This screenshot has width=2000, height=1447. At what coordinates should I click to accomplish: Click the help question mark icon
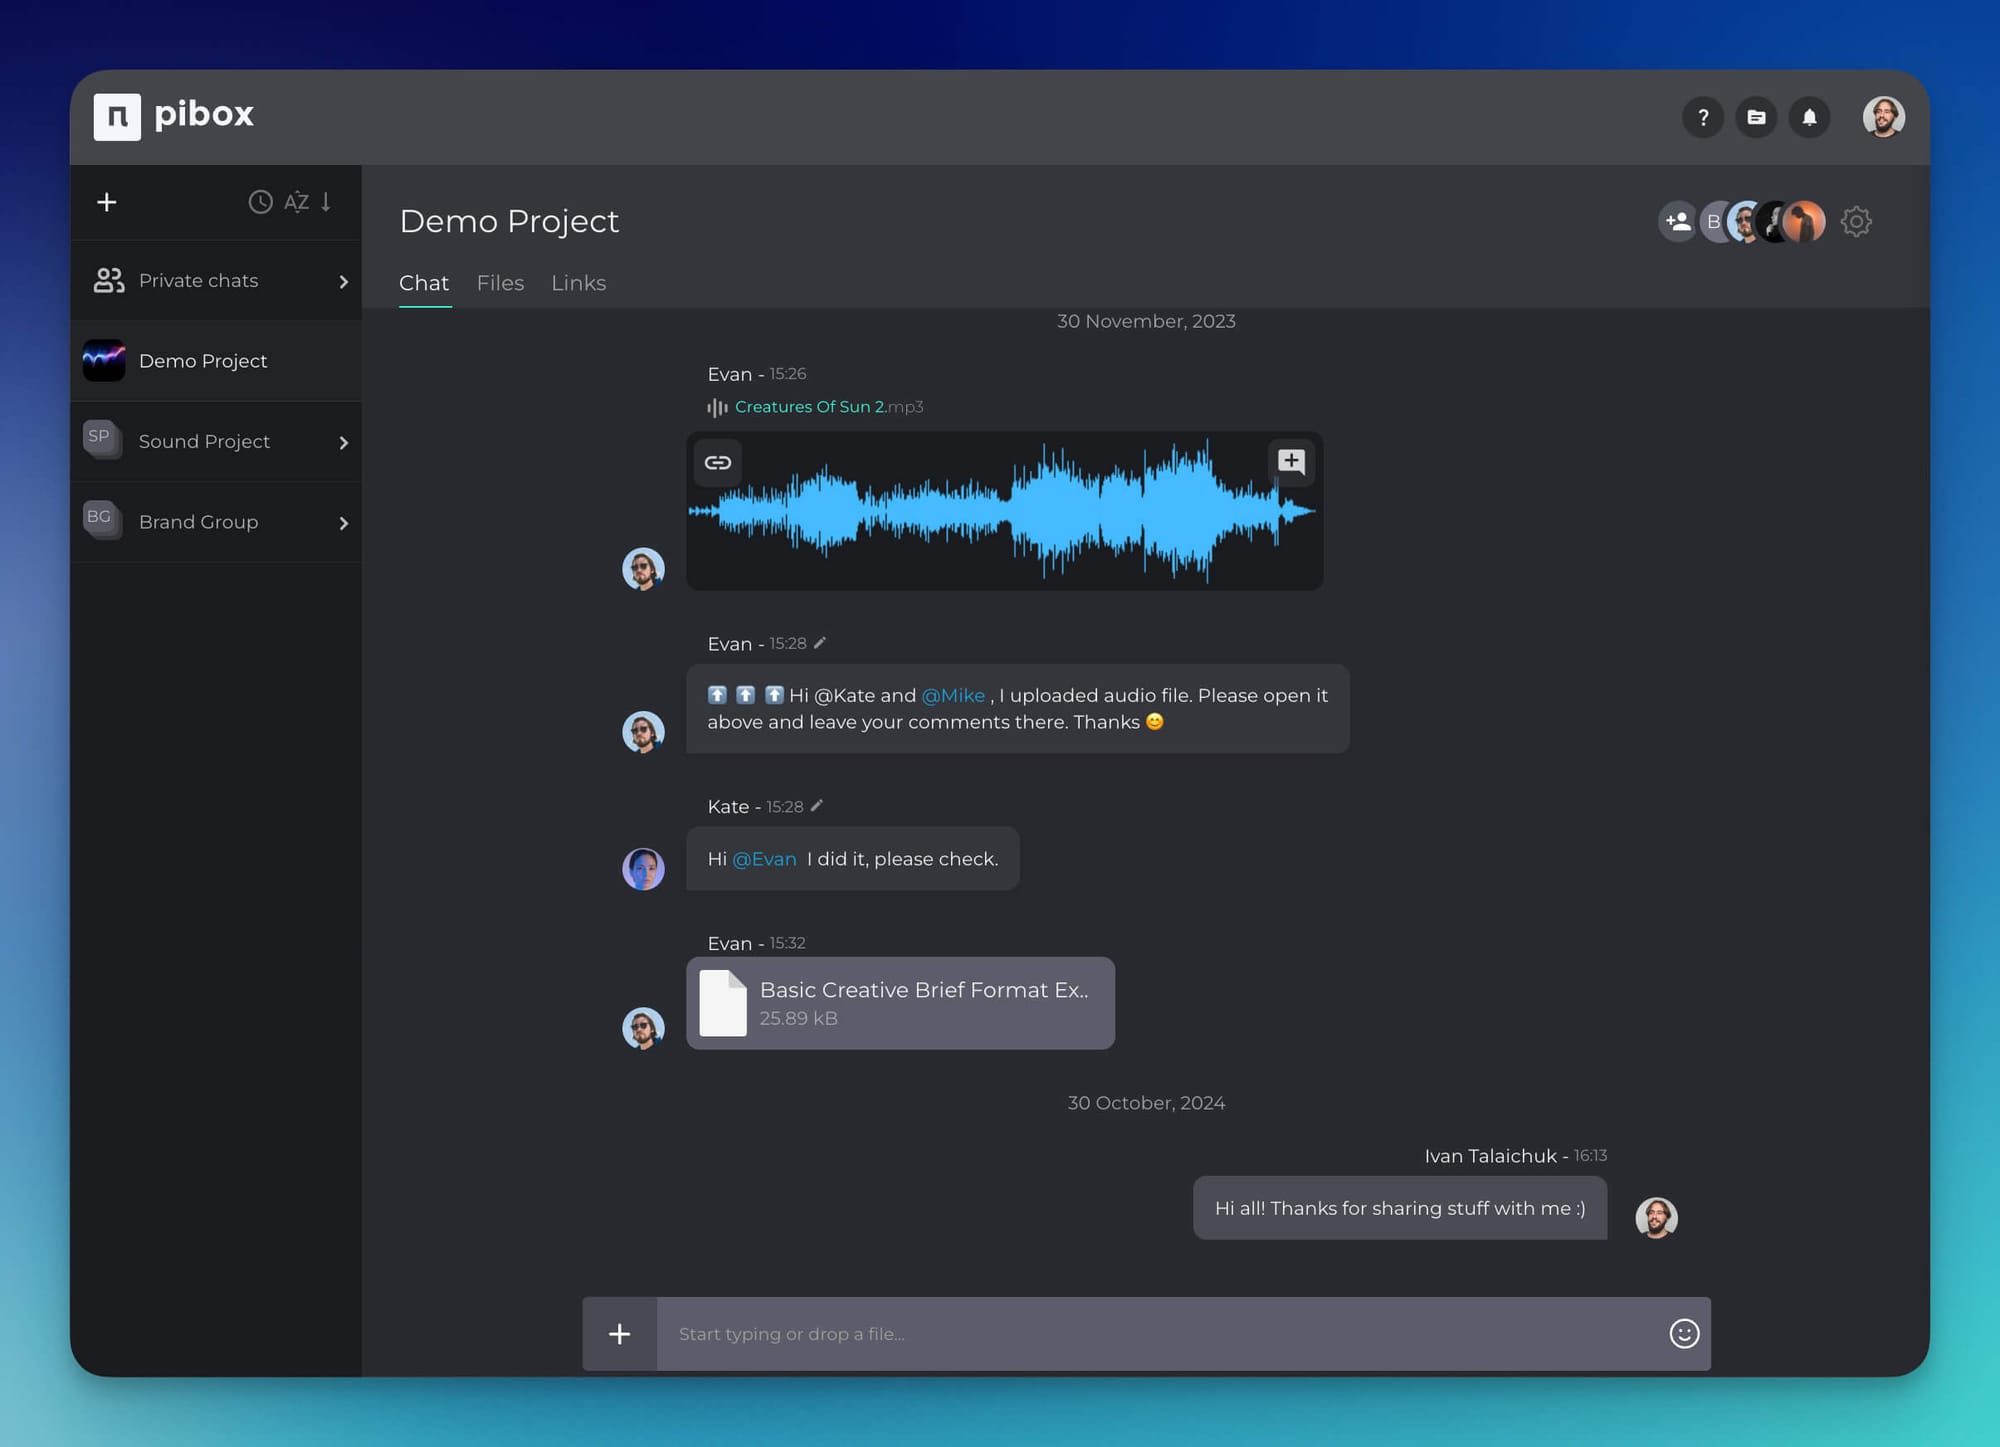tap(1703, 117)
